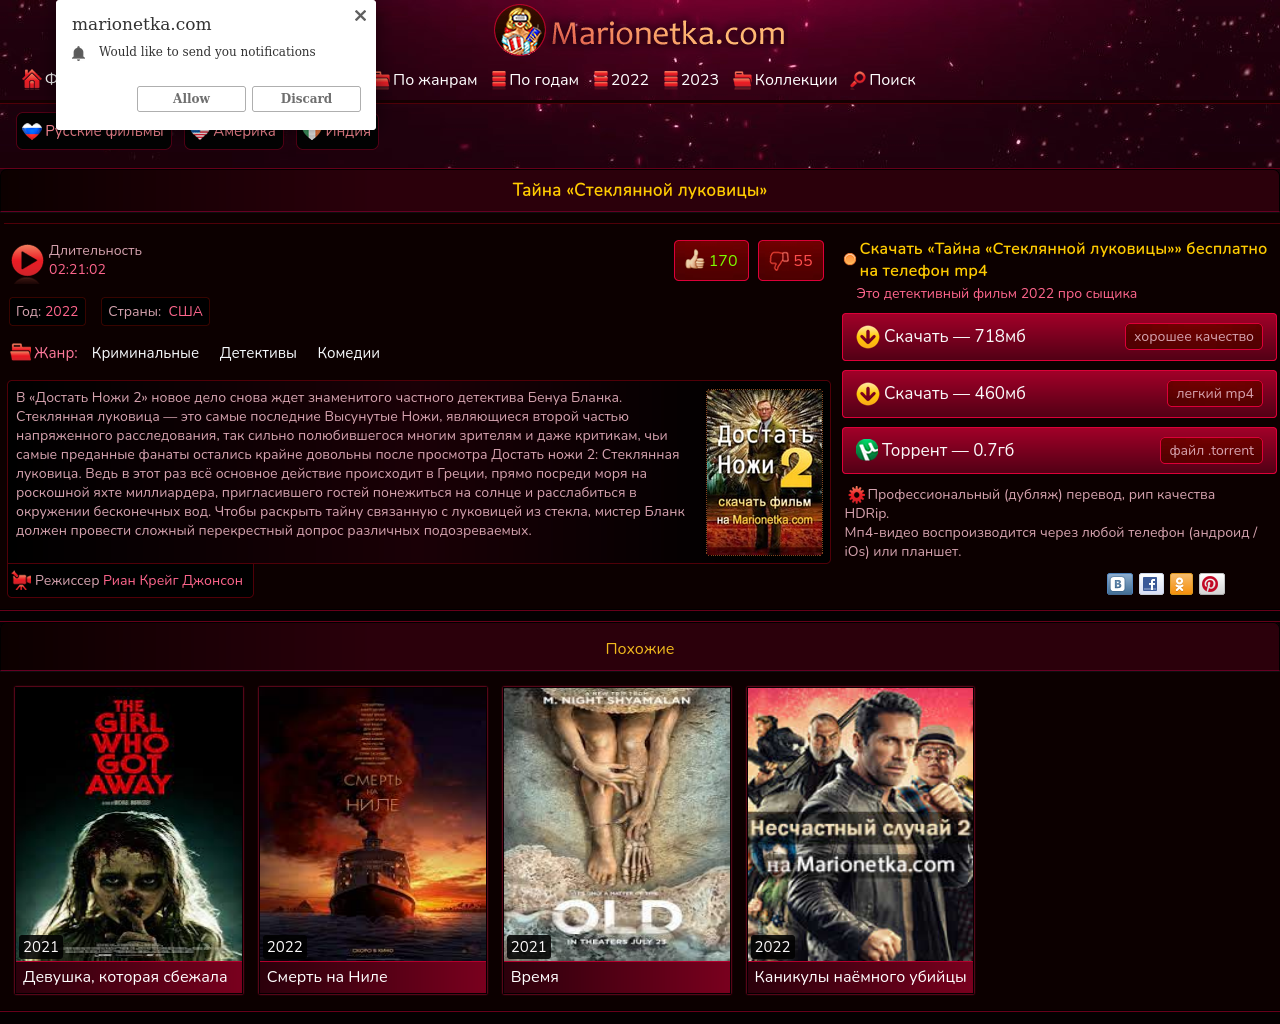Click the download arrow icon for 718мб
Screen dimensions: 1280x1024
(x=867, y=337)
